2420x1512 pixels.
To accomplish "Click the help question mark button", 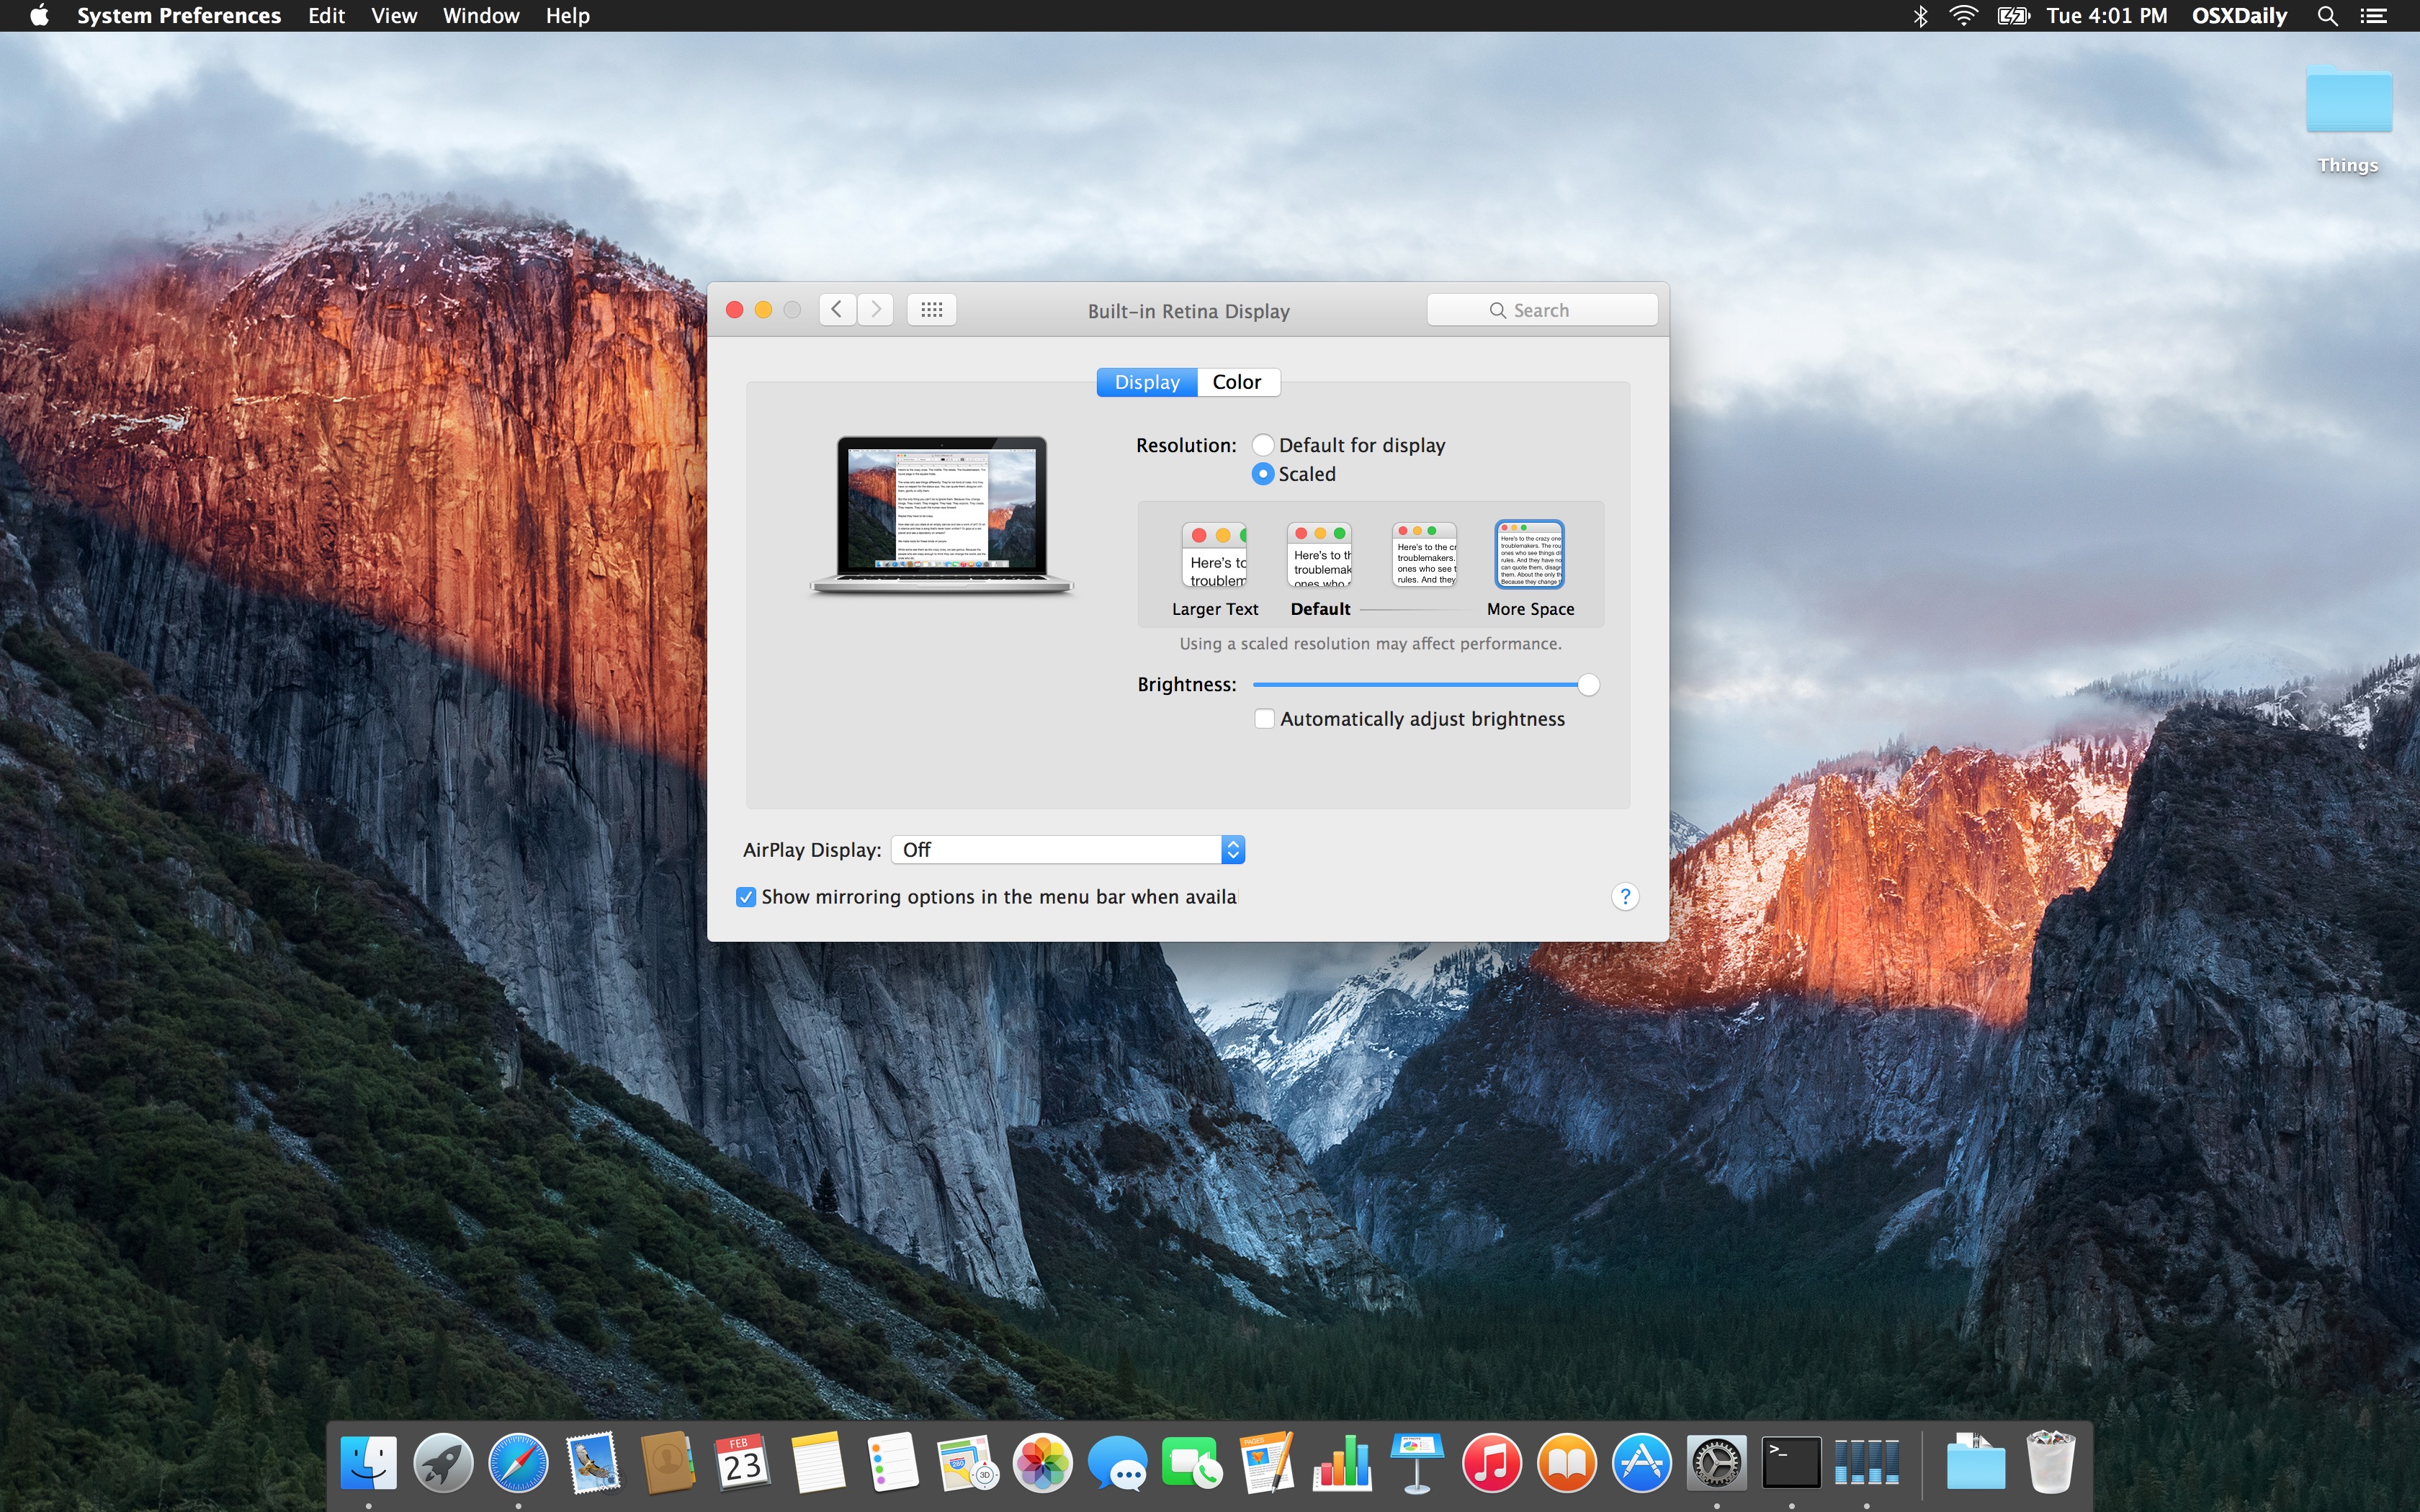I will [1625, 896].
